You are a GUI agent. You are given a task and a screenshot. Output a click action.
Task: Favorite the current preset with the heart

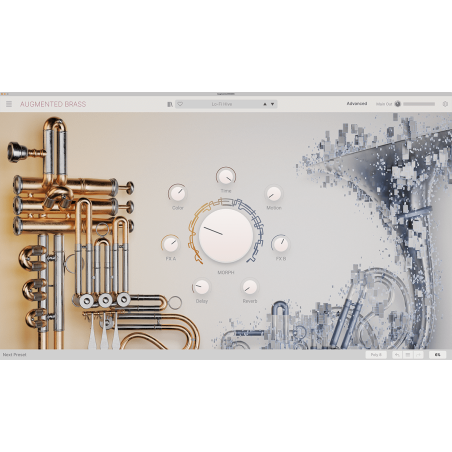[x=180, y=104]
